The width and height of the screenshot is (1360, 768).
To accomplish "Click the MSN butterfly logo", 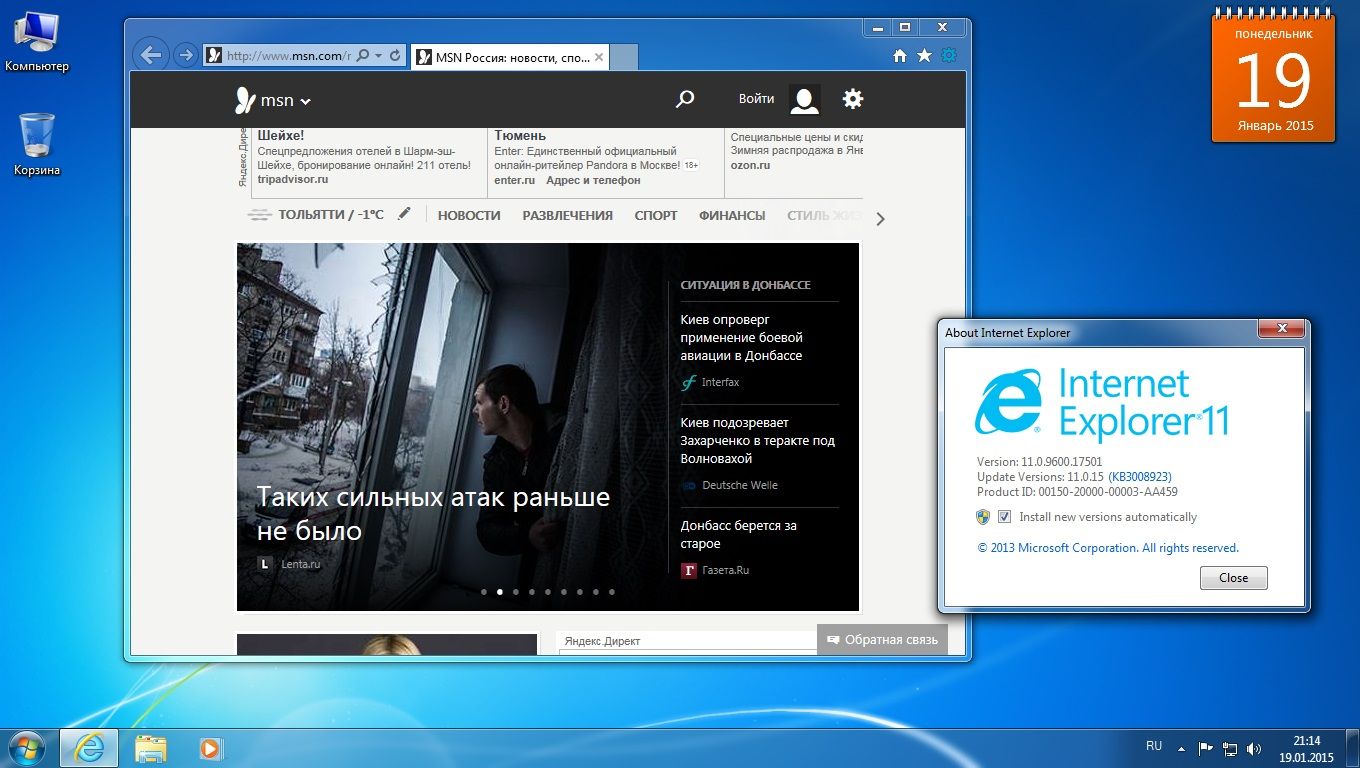I will (x=245, y=100).
